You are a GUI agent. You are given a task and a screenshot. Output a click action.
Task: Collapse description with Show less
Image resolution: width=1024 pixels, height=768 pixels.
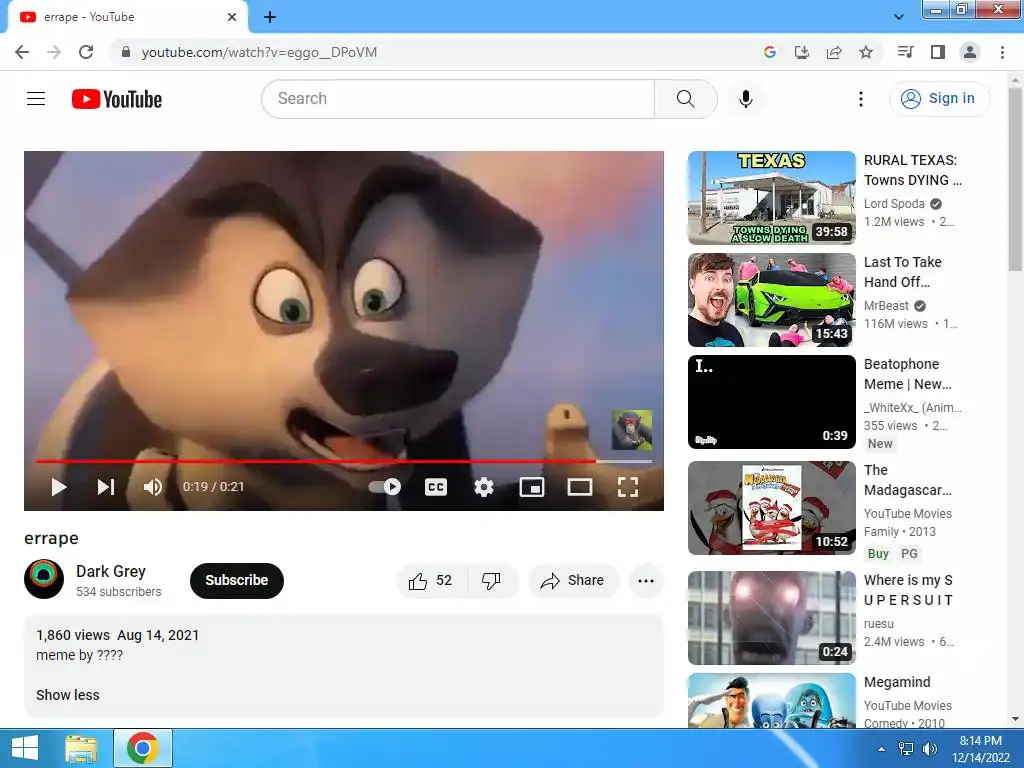(x=68, y=695)
